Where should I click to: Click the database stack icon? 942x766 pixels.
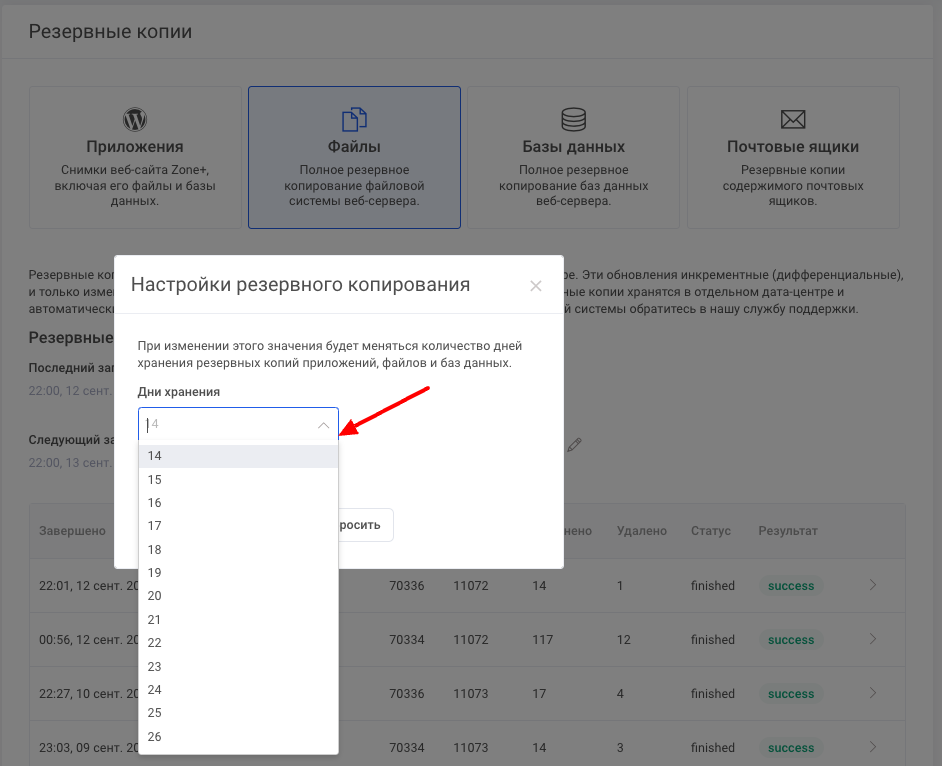tap(573, 119)
